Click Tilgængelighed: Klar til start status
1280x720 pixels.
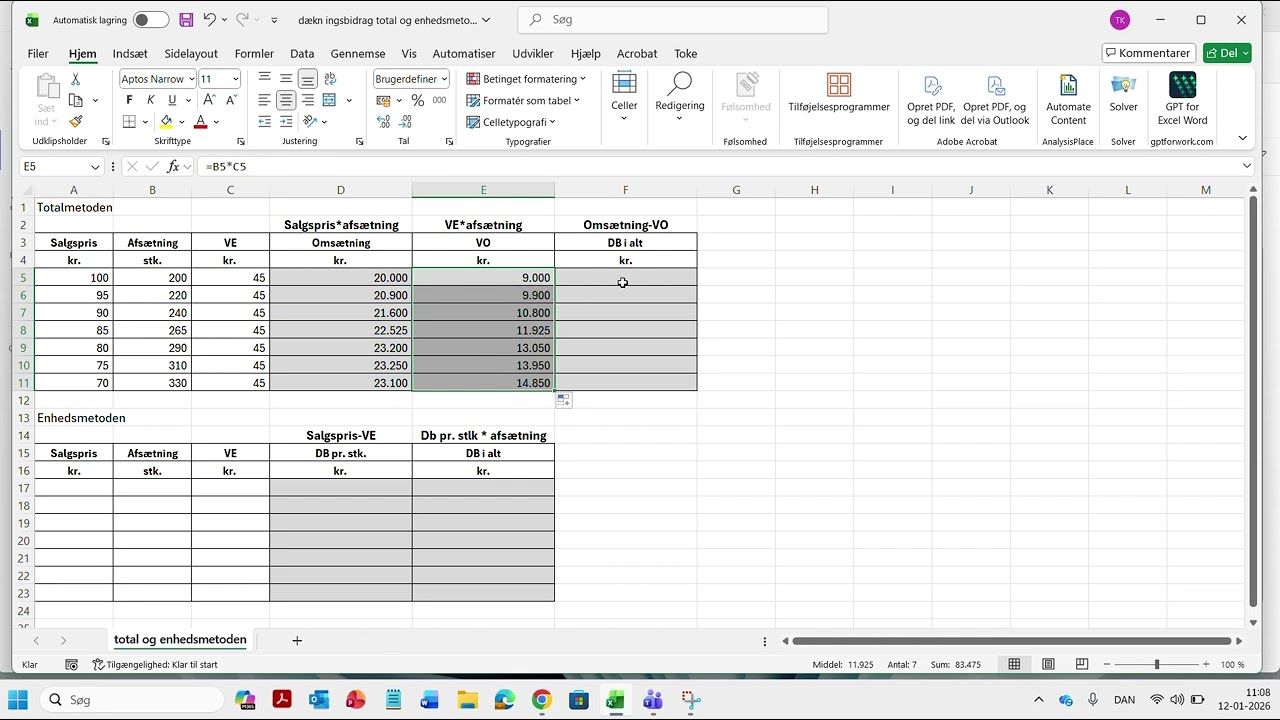click(x=155, y=664)
